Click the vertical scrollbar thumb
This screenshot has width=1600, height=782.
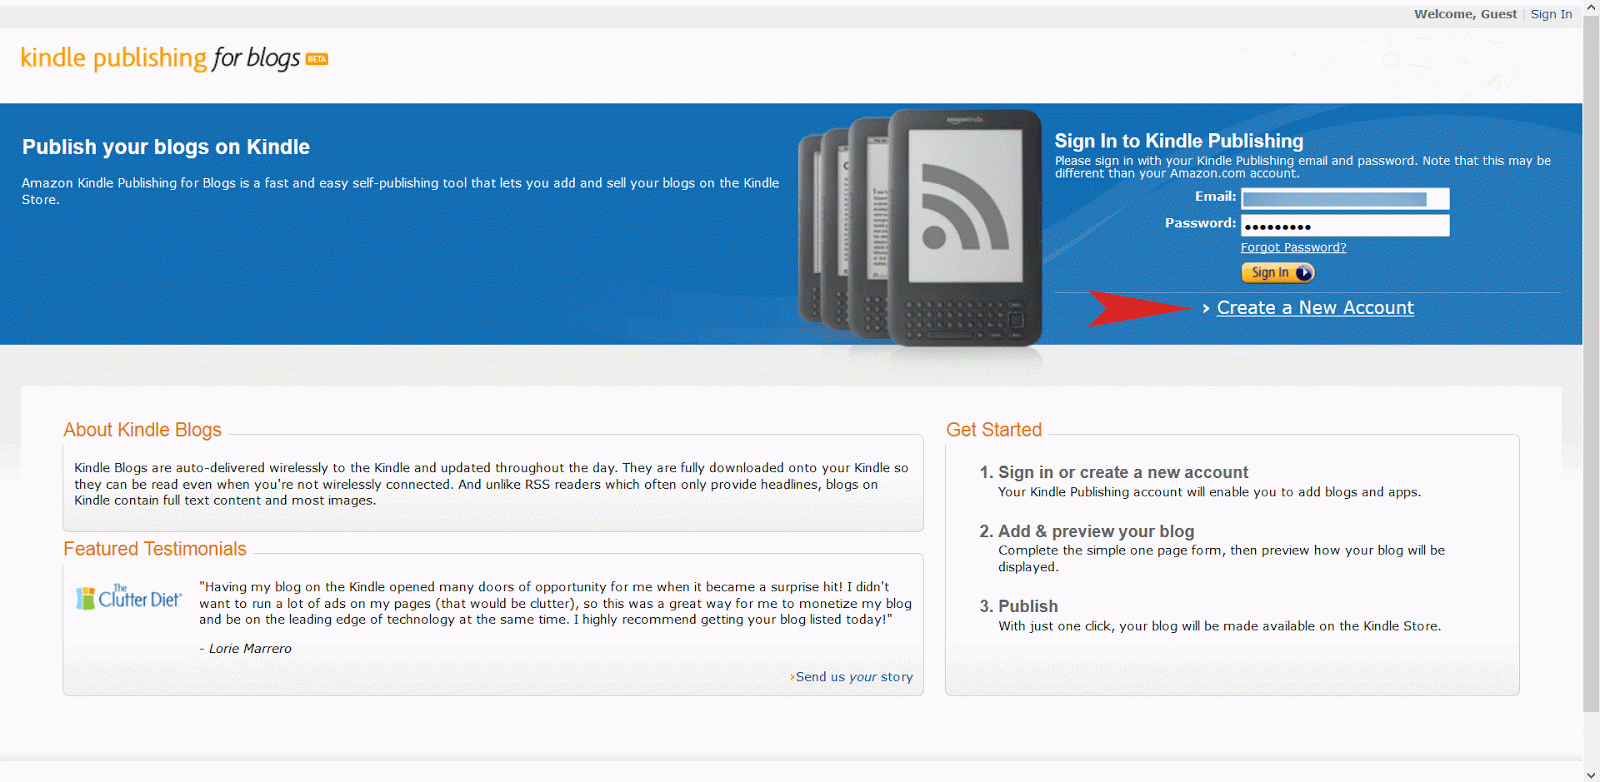pyautogui.click(x=1591, y=365)
